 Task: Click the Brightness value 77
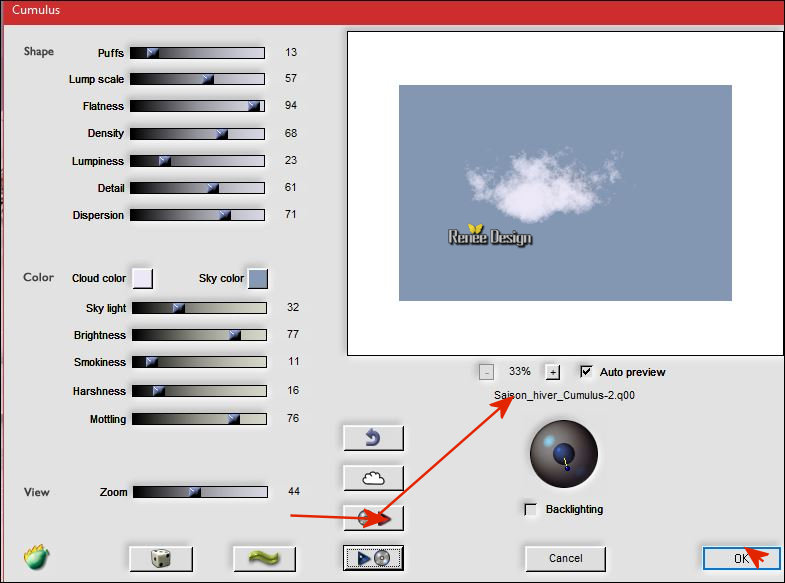tap(293, 334)
